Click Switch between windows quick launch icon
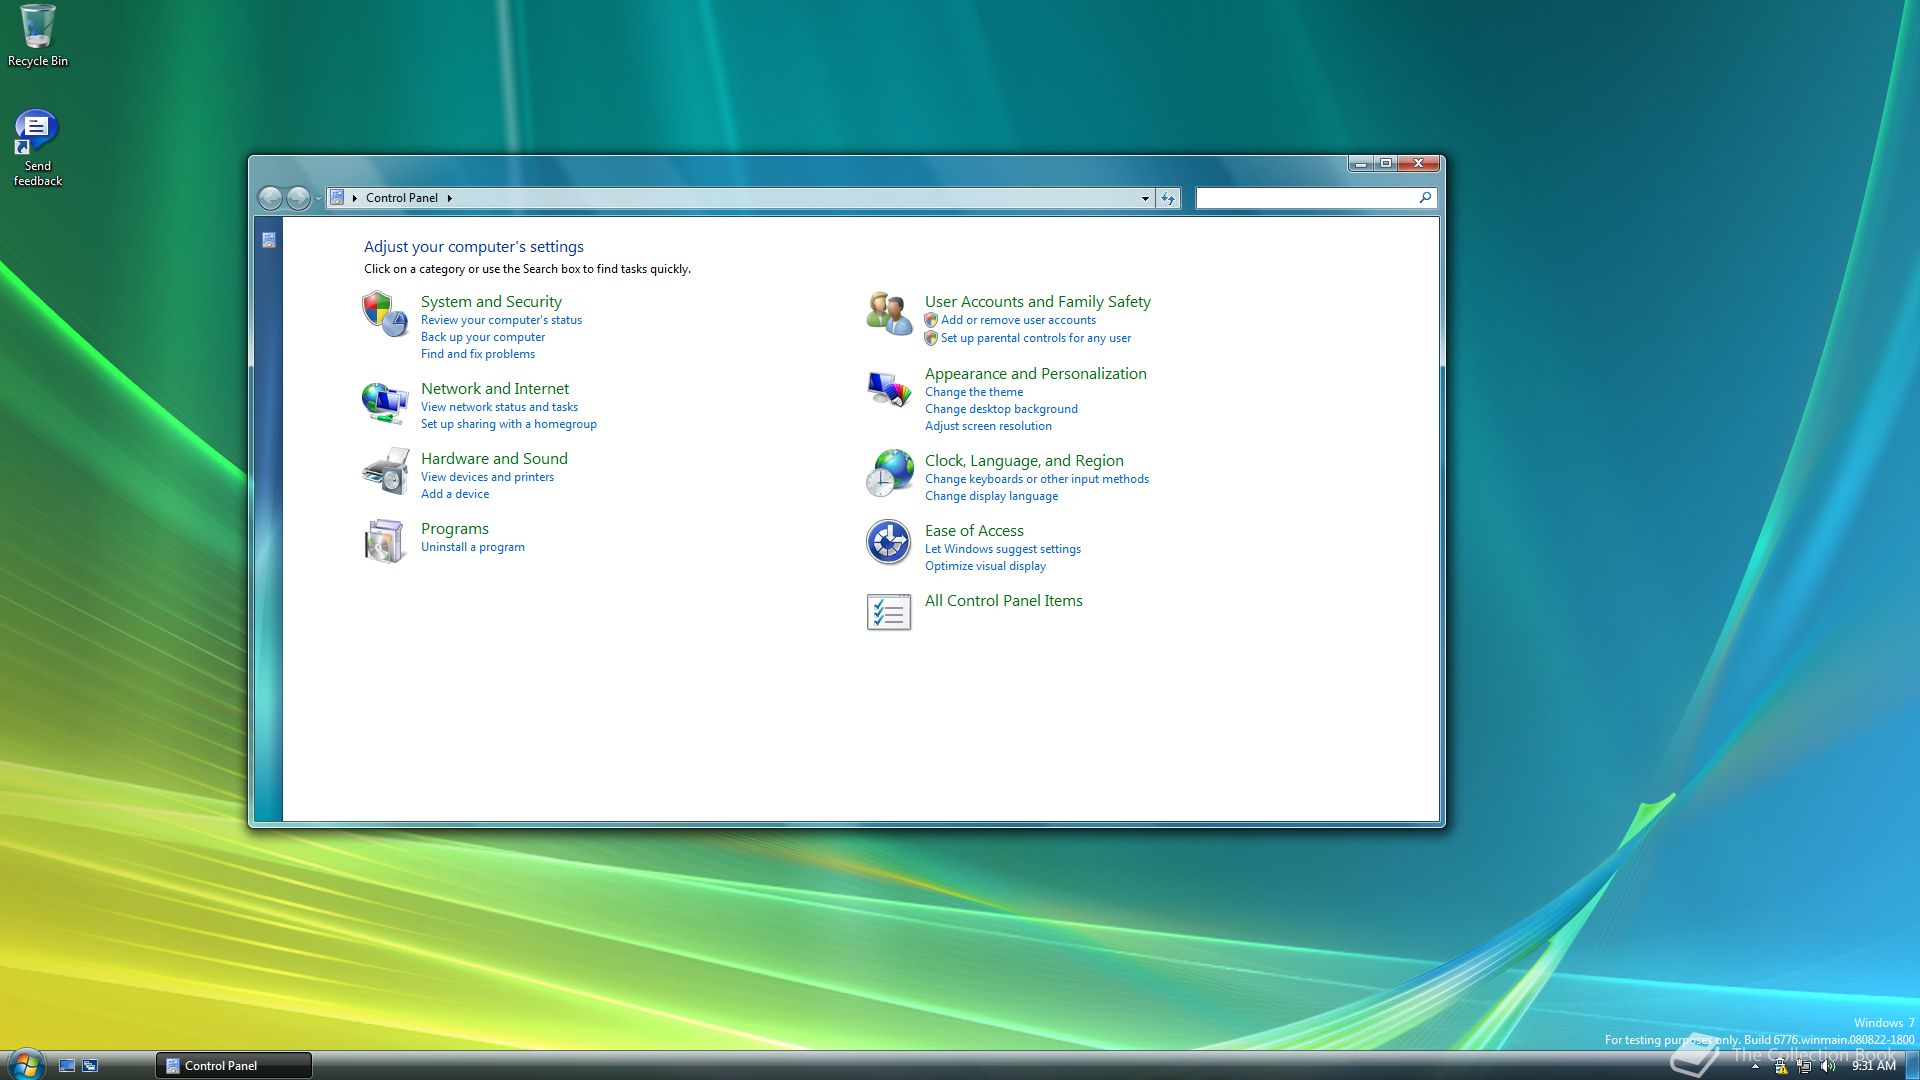This screenshot has height=1080, width=1920. click(x=90, y=1066)
